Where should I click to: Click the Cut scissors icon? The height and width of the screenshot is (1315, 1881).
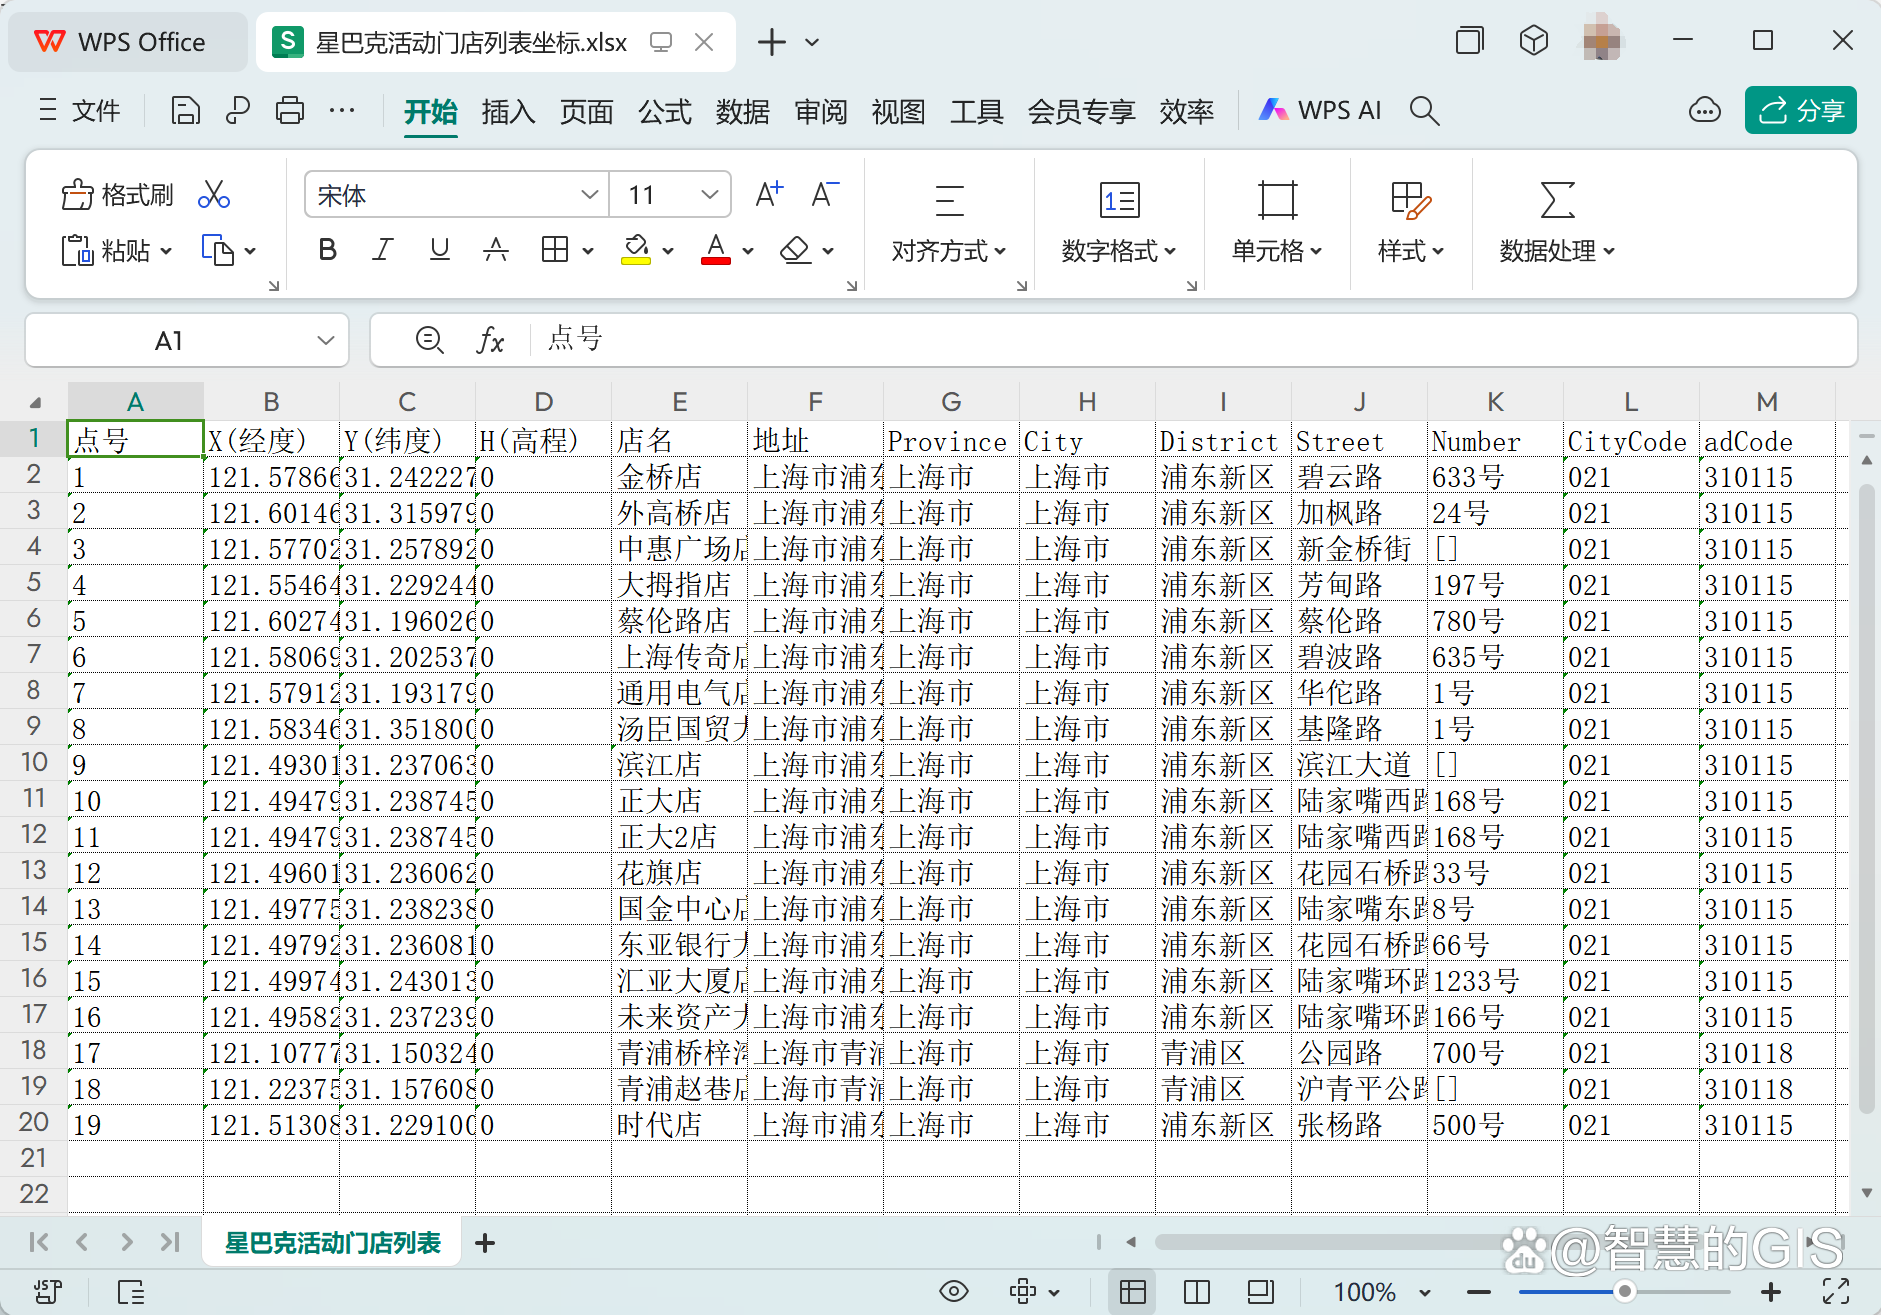point(214,195)
